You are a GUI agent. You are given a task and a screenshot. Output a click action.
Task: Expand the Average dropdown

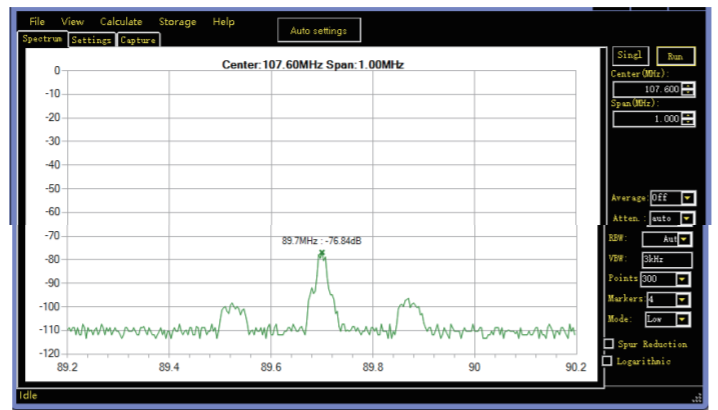[687, 198]
